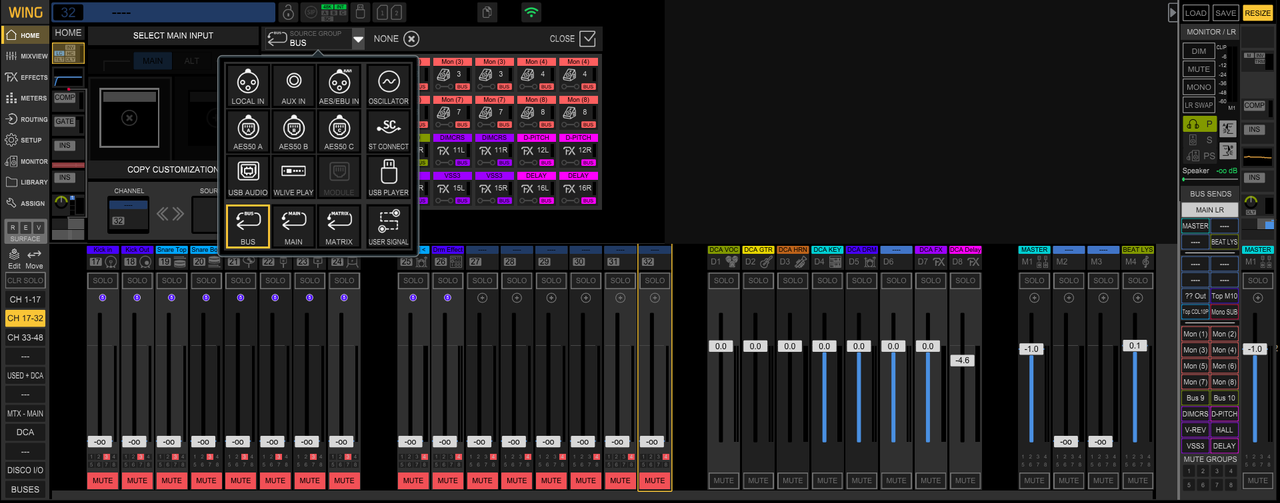This screenshot has width=1280, height=503.
Task: Switch to BUSES layer
Action: (x=24, y=489)
